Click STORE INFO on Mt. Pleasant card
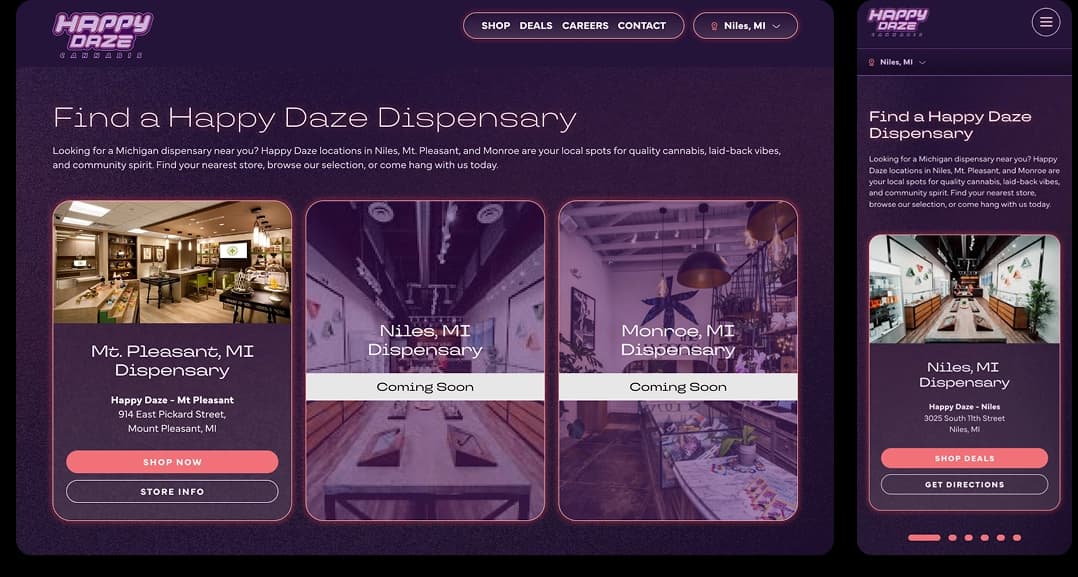The width and height of the screenshot is (1078, 577). click(172, 492)
